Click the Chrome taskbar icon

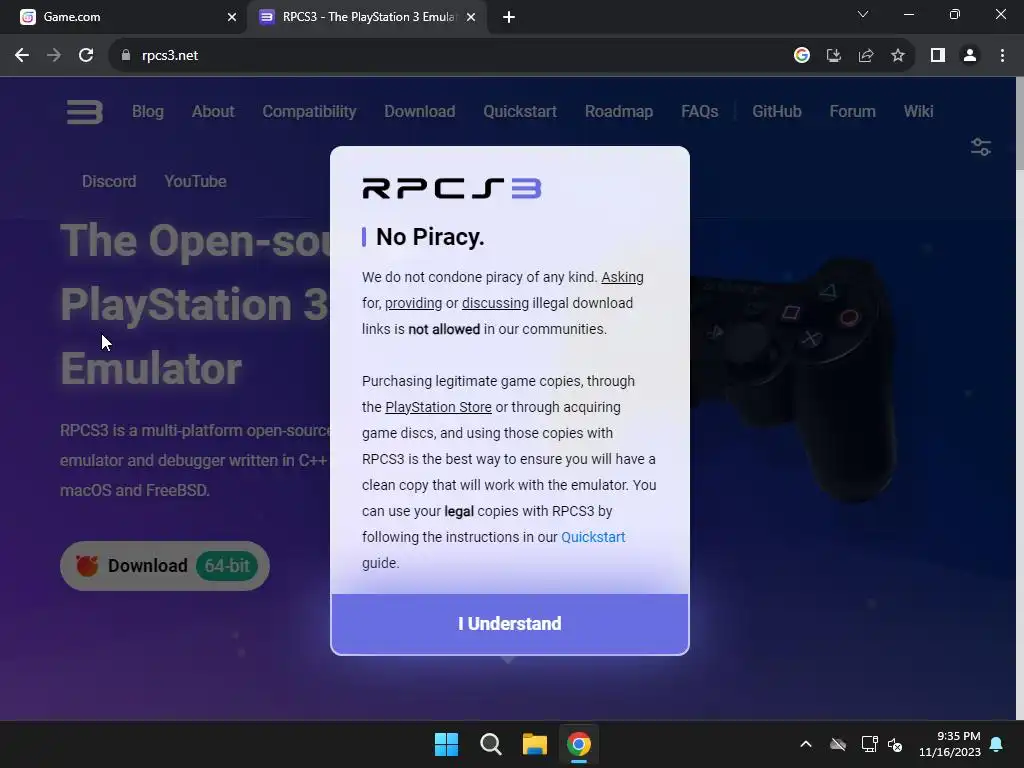coord(579,744)
